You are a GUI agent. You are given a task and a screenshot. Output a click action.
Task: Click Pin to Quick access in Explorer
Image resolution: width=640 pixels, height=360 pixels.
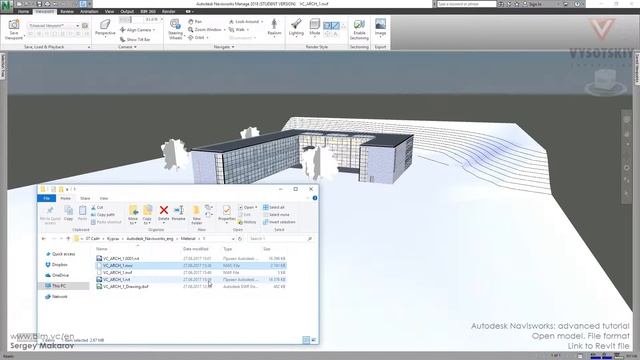pos(50,215)
